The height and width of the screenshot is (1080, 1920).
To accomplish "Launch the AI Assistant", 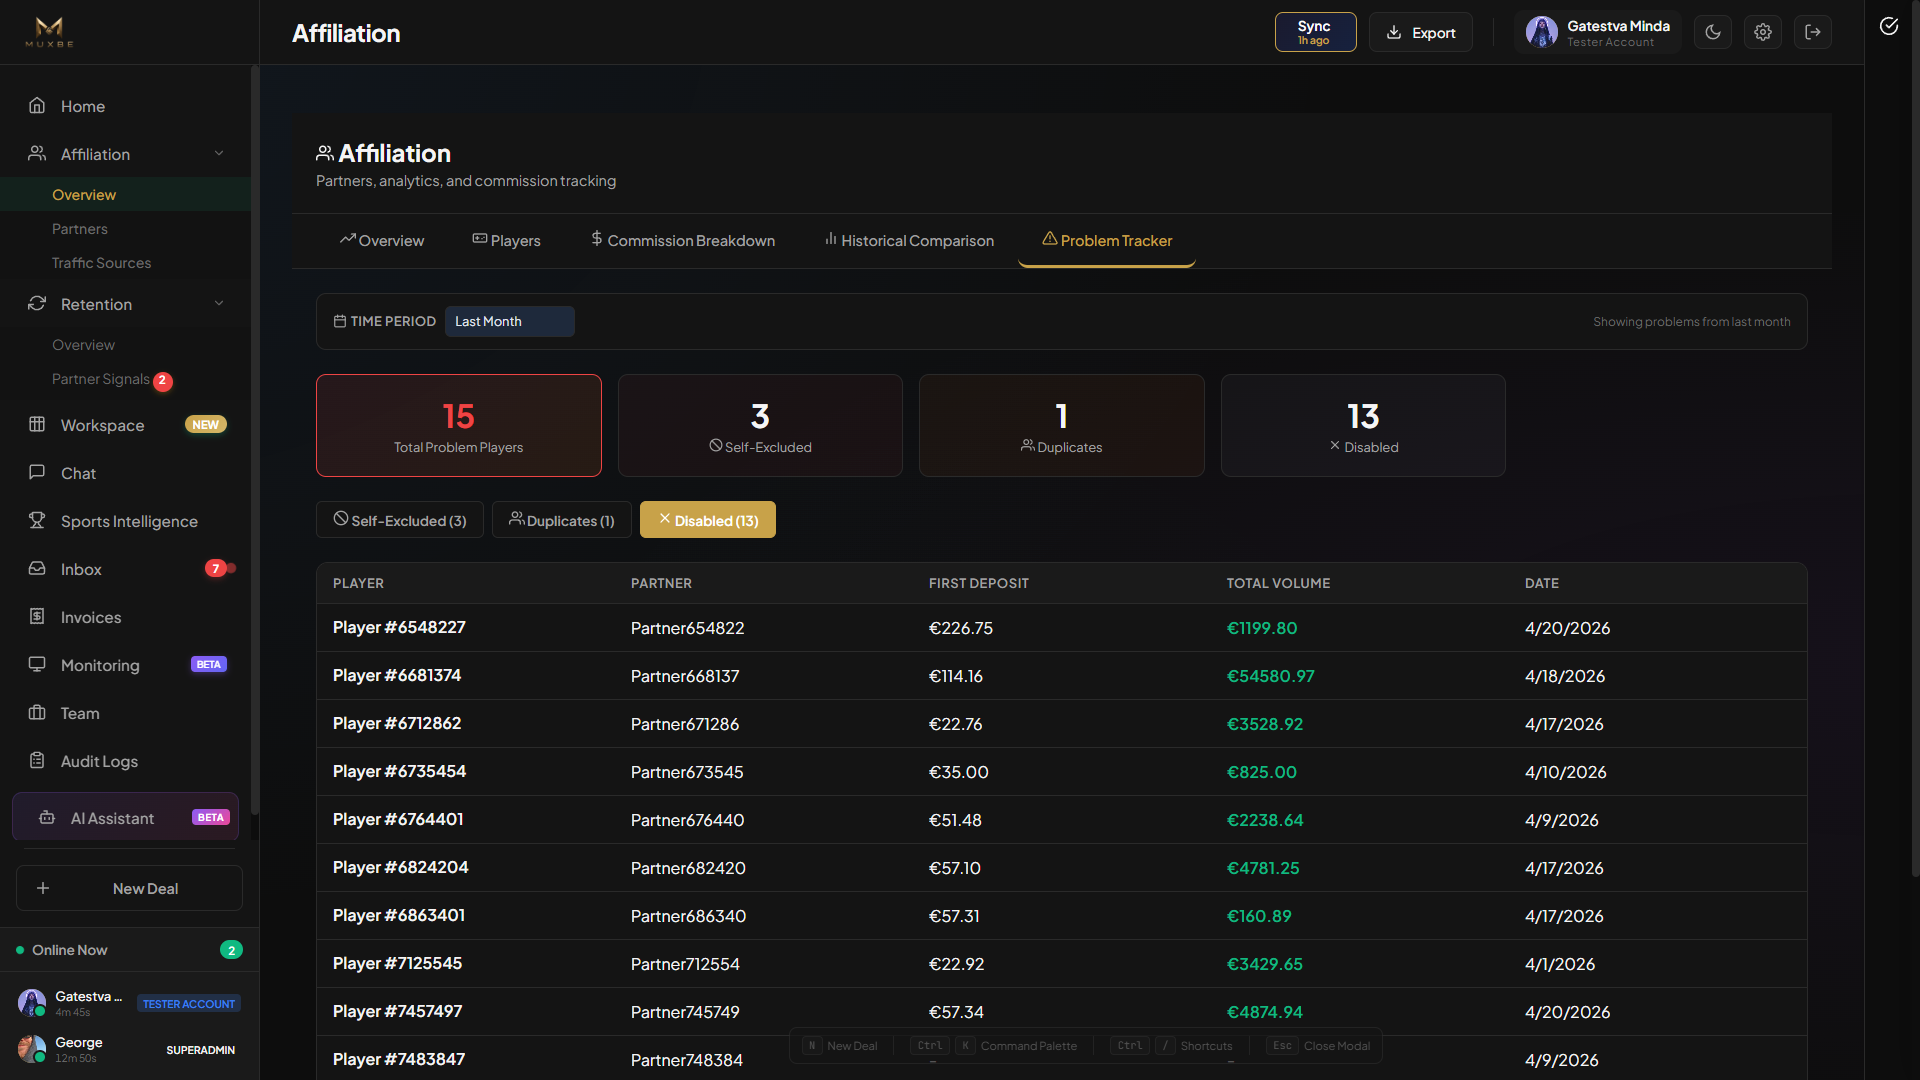I will coord(125,817).
